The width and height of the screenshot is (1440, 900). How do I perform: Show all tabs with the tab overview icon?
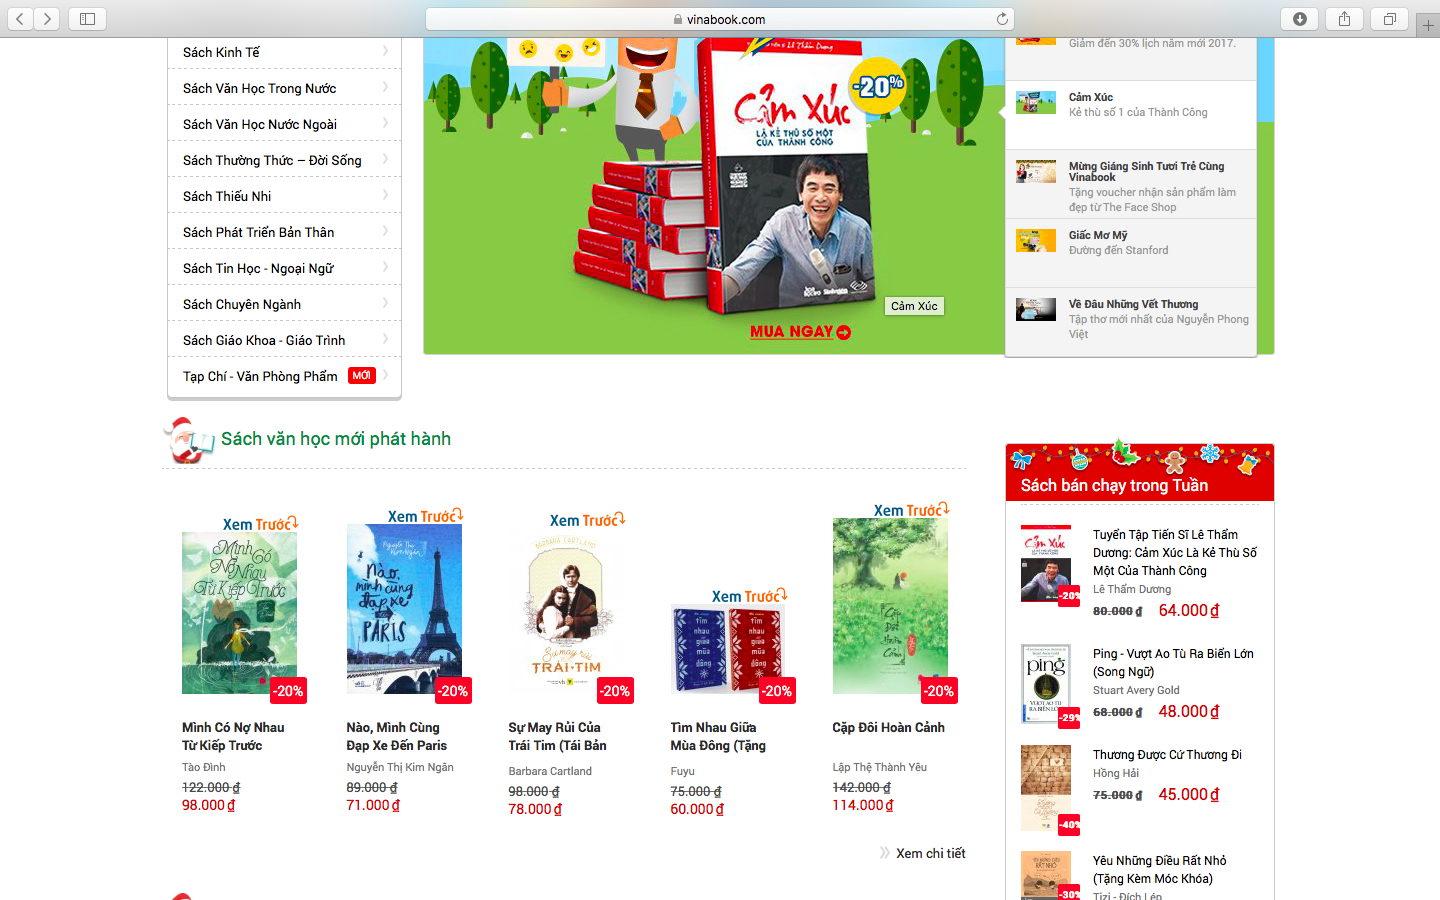[x=1390, y=19]
